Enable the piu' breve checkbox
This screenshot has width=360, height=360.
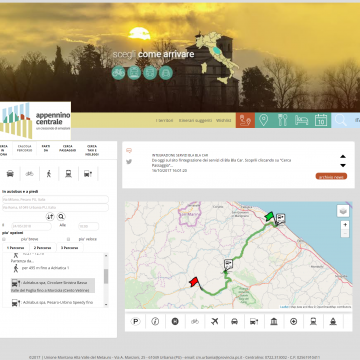(4, 239)
